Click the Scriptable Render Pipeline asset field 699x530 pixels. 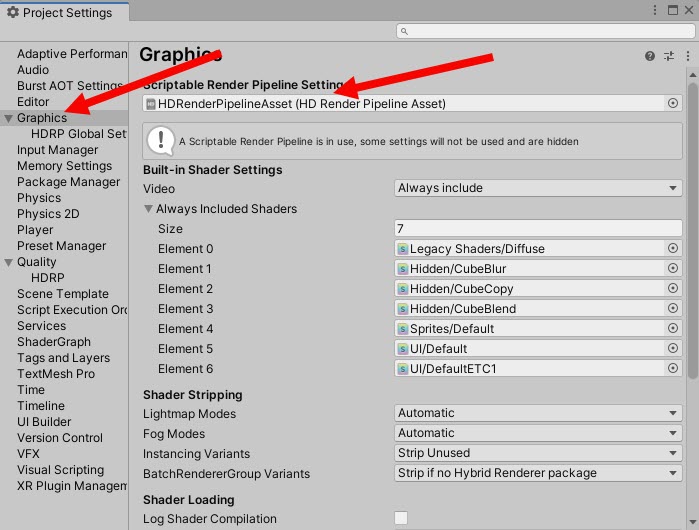[412, 103]
